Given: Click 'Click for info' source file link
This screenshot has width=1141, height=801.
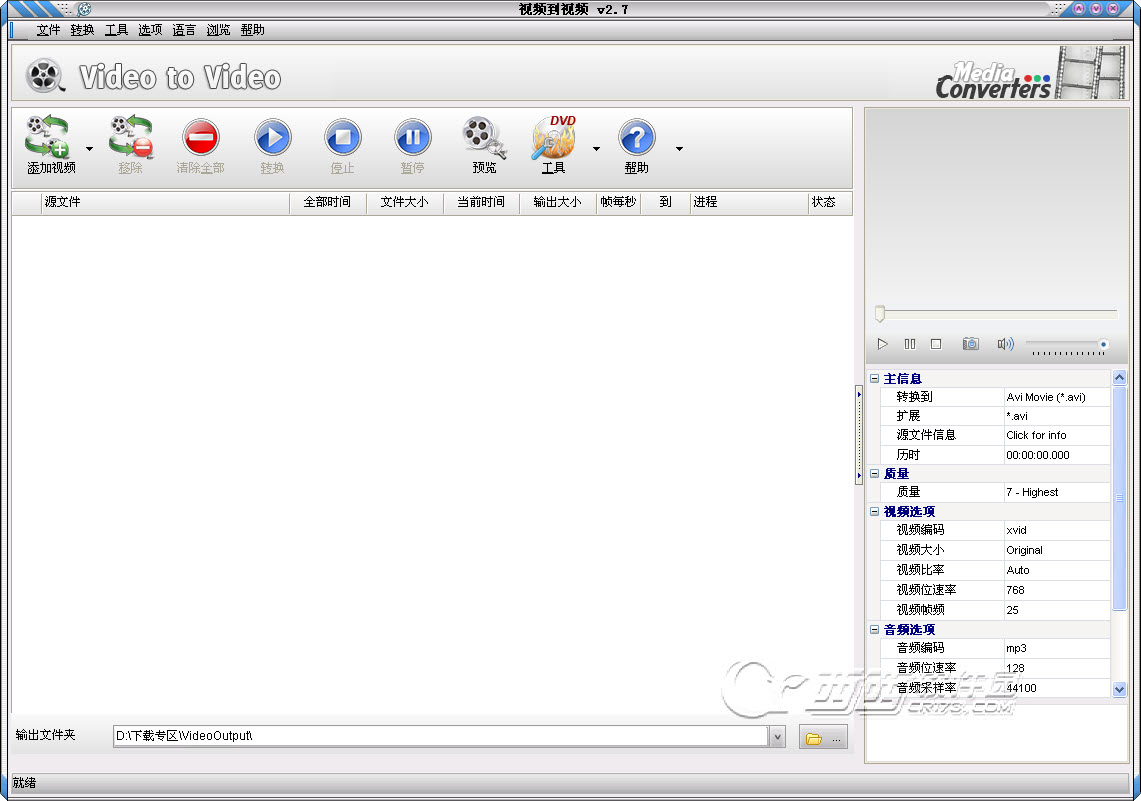Looking at the screenshot, I should 1036,435.
